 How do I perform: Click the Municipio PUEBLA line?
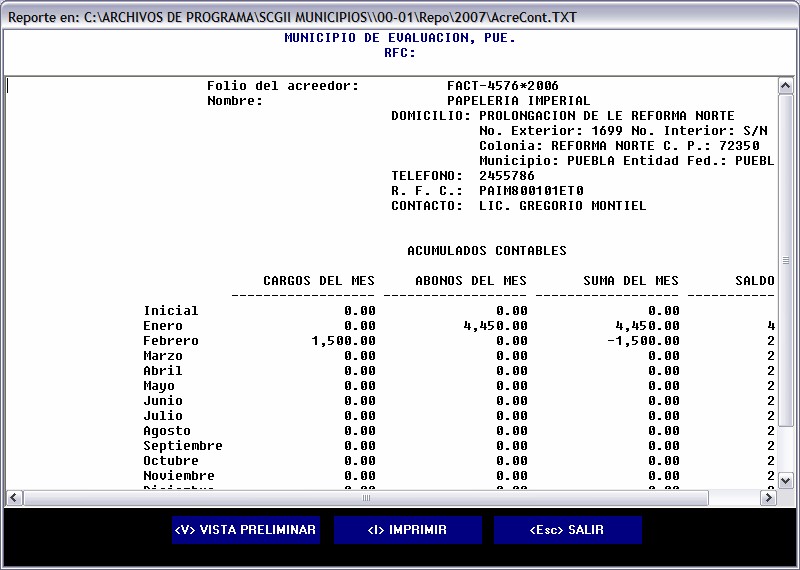click(x=627, y=161)
